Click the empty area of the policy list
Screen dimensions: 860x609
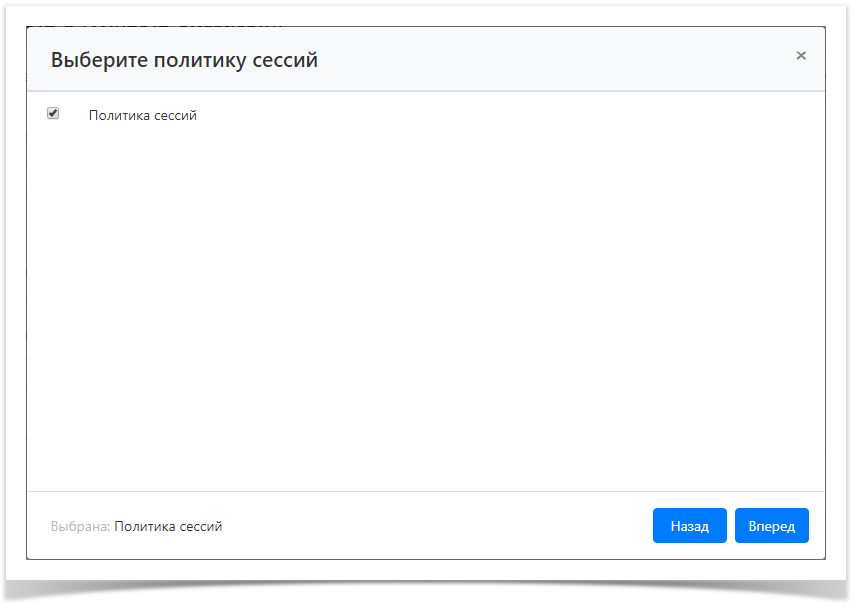click(425, 300)
